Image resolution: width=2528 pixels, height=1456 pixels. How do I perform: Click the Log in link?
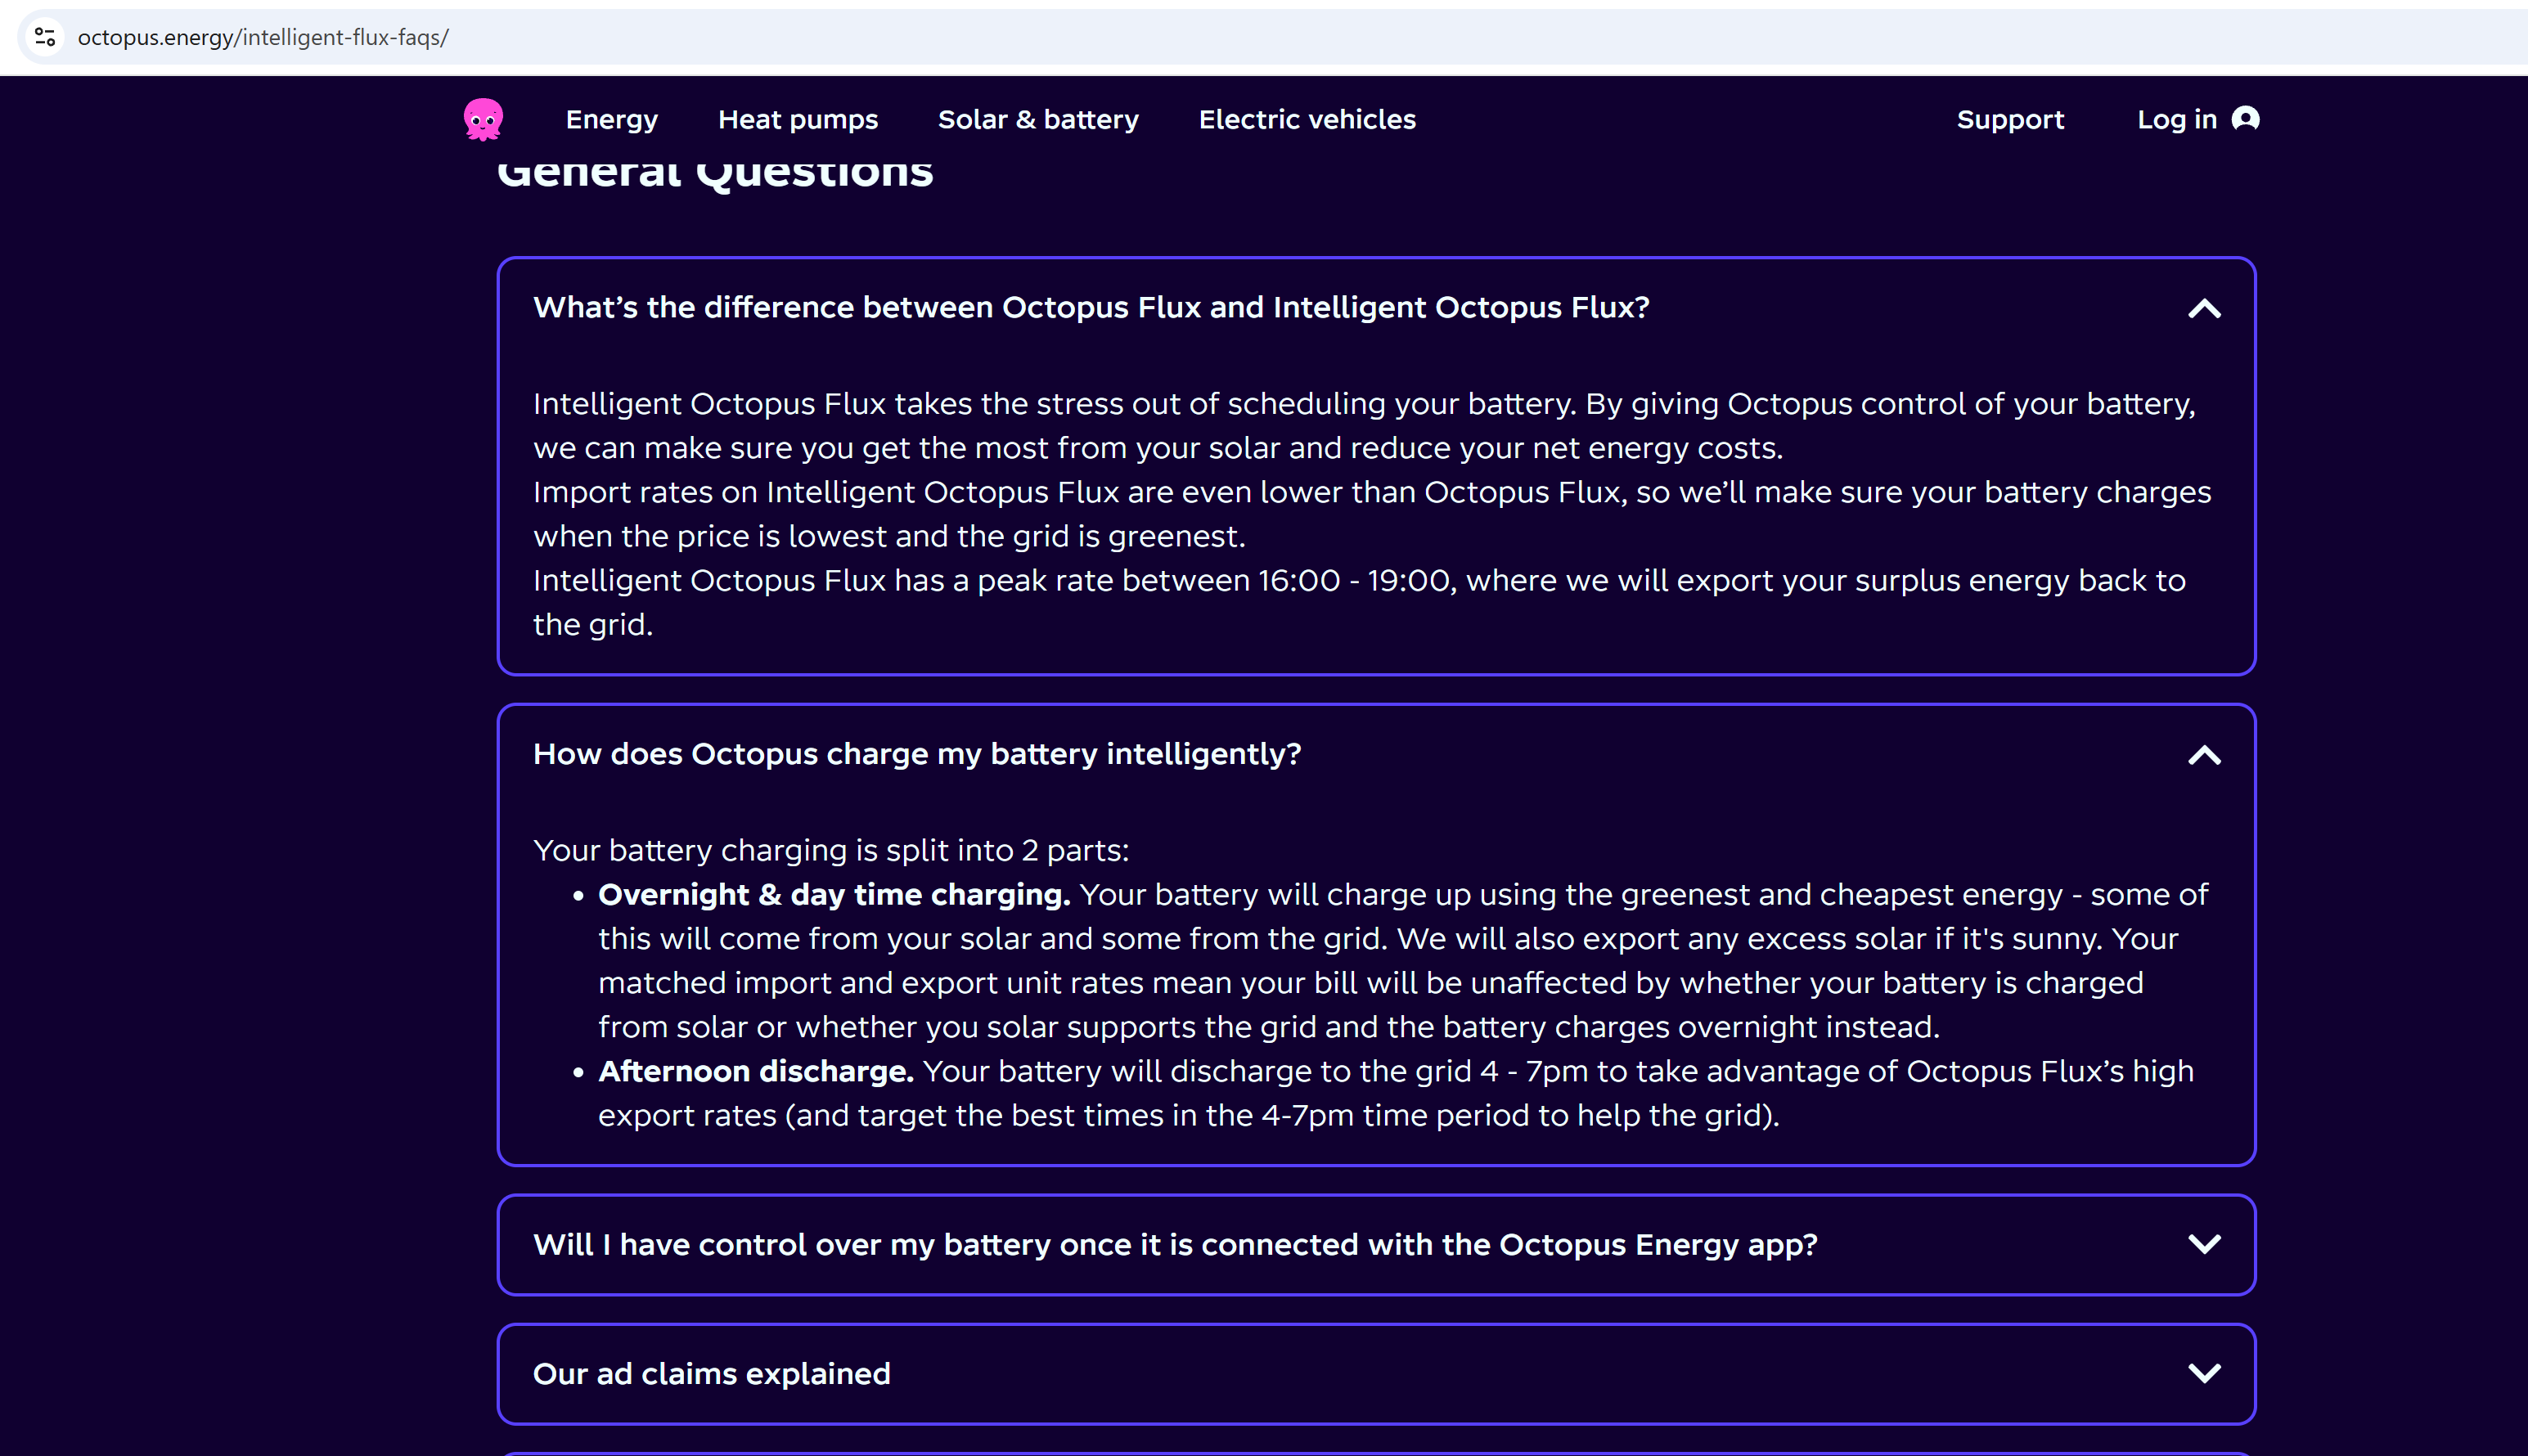(2177, 119)
